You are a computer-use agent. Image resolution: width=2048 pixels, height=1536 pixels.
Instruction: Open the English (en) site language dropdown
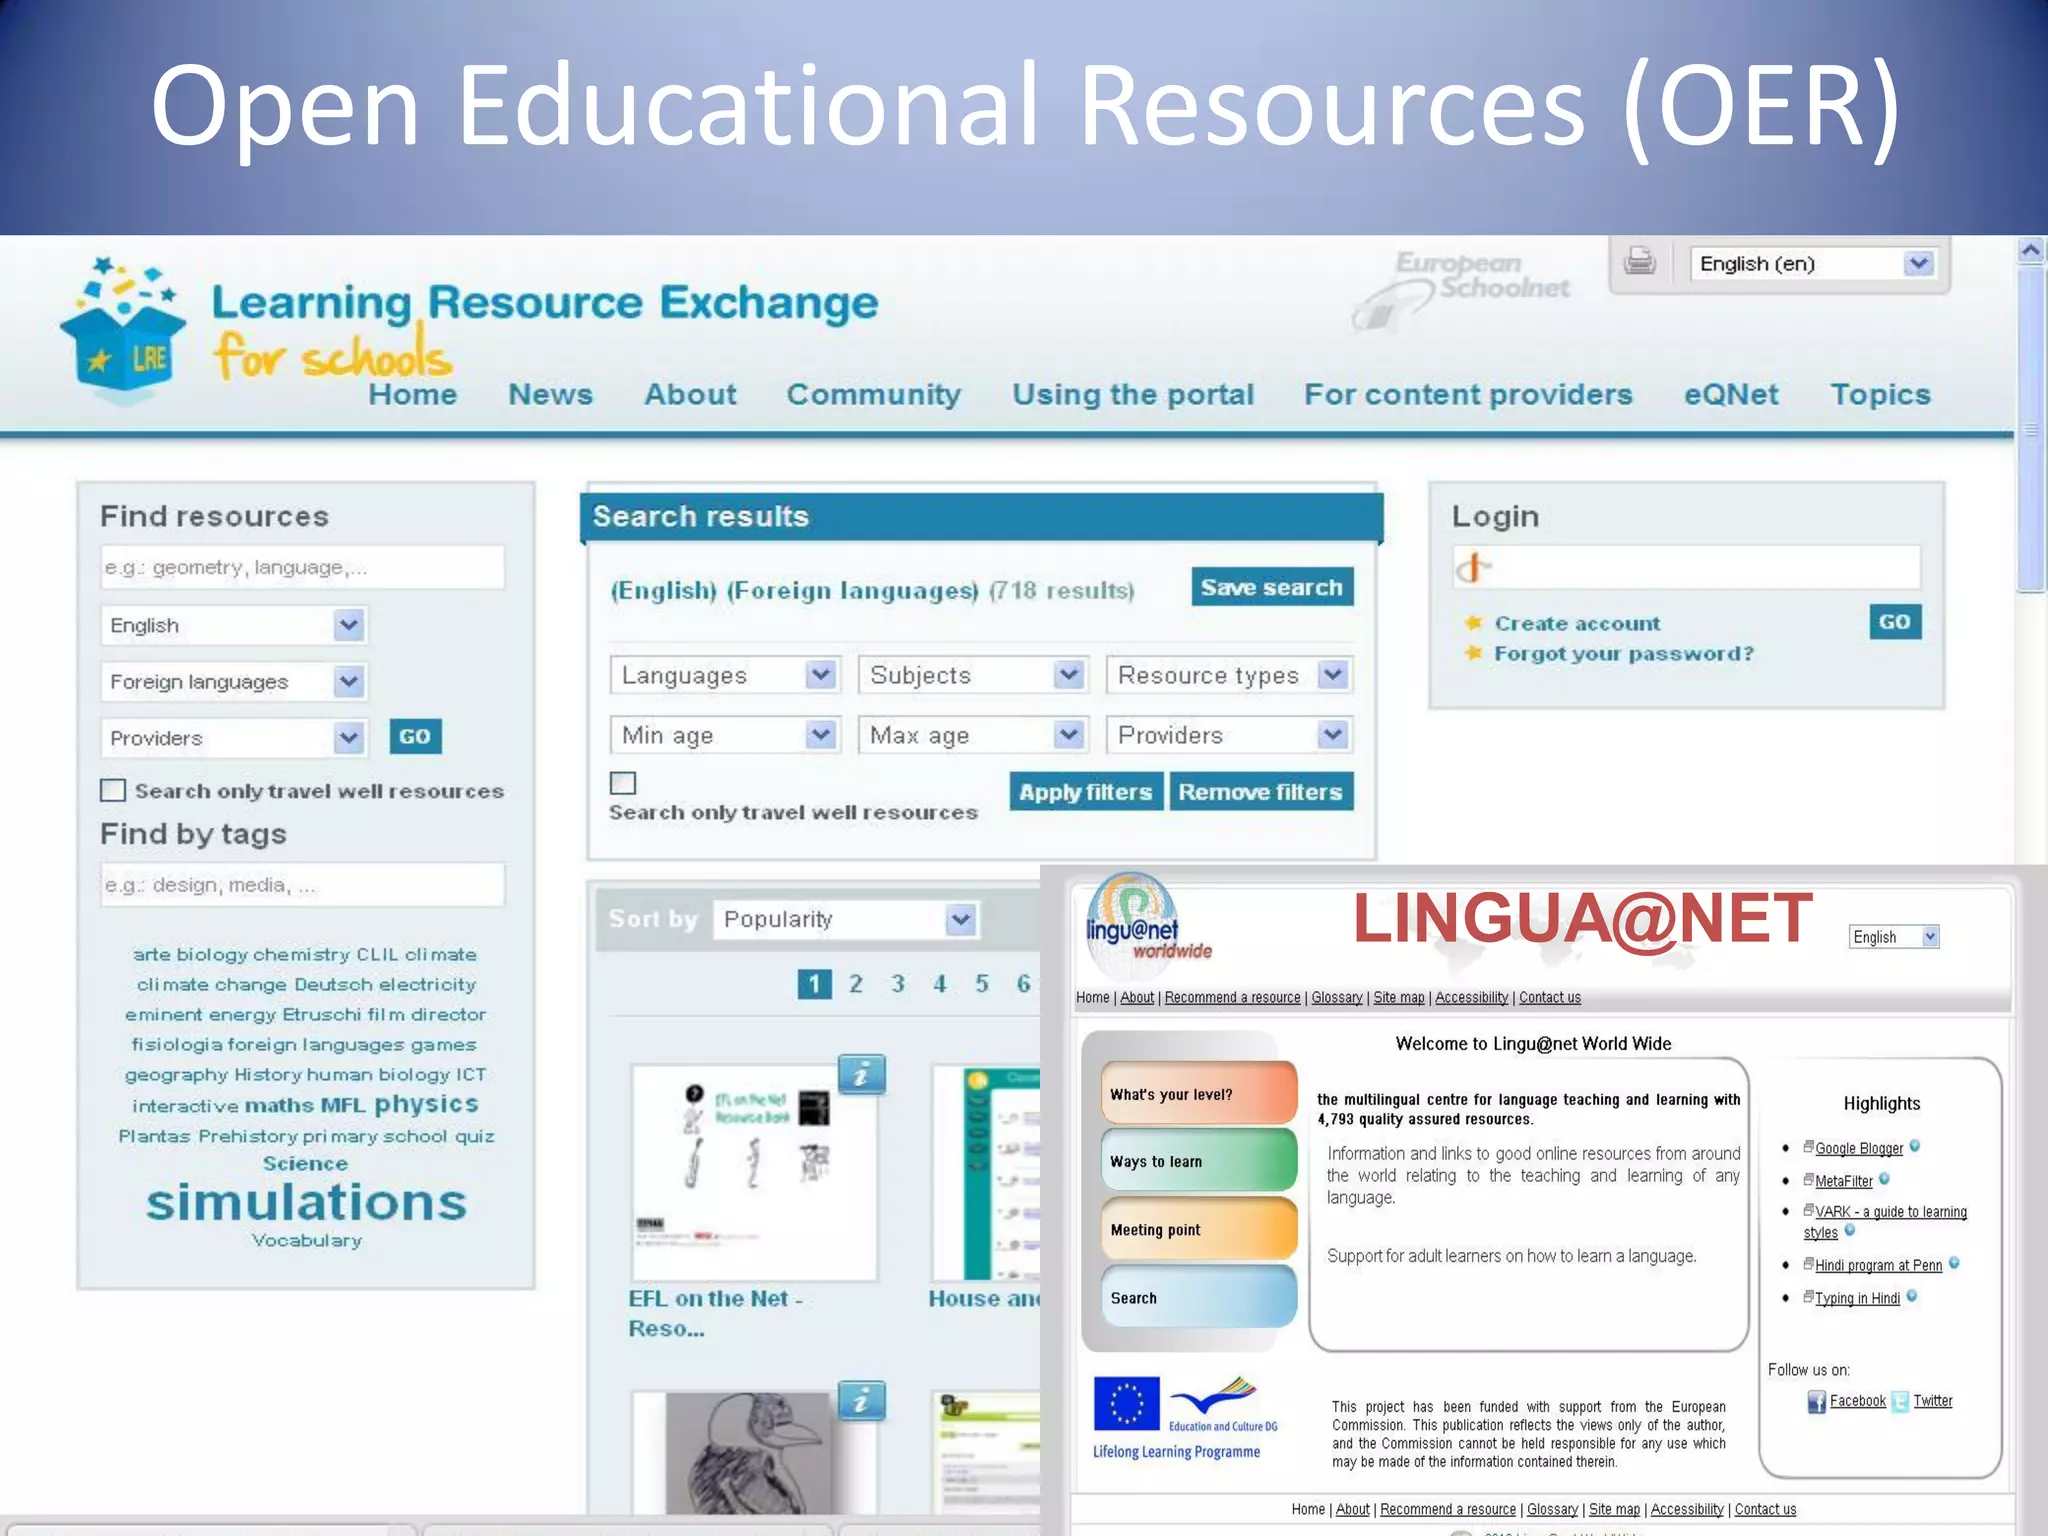(x=1814, y=264)
